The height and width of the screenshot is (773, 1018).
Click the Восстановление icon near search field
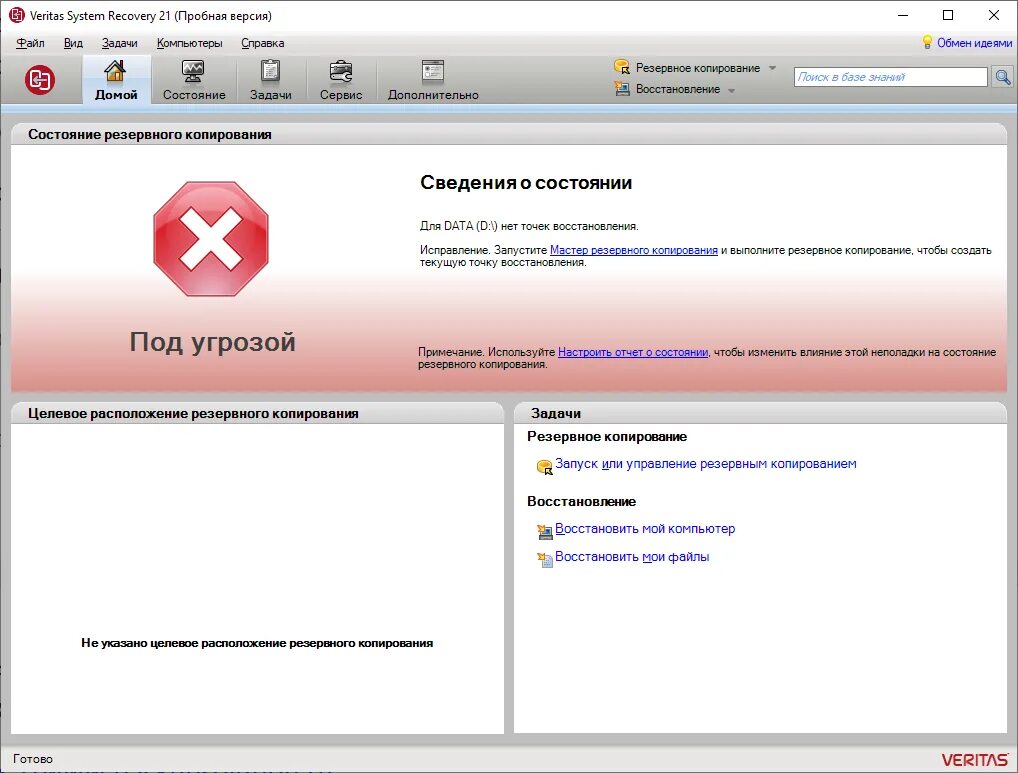[622, 88]
